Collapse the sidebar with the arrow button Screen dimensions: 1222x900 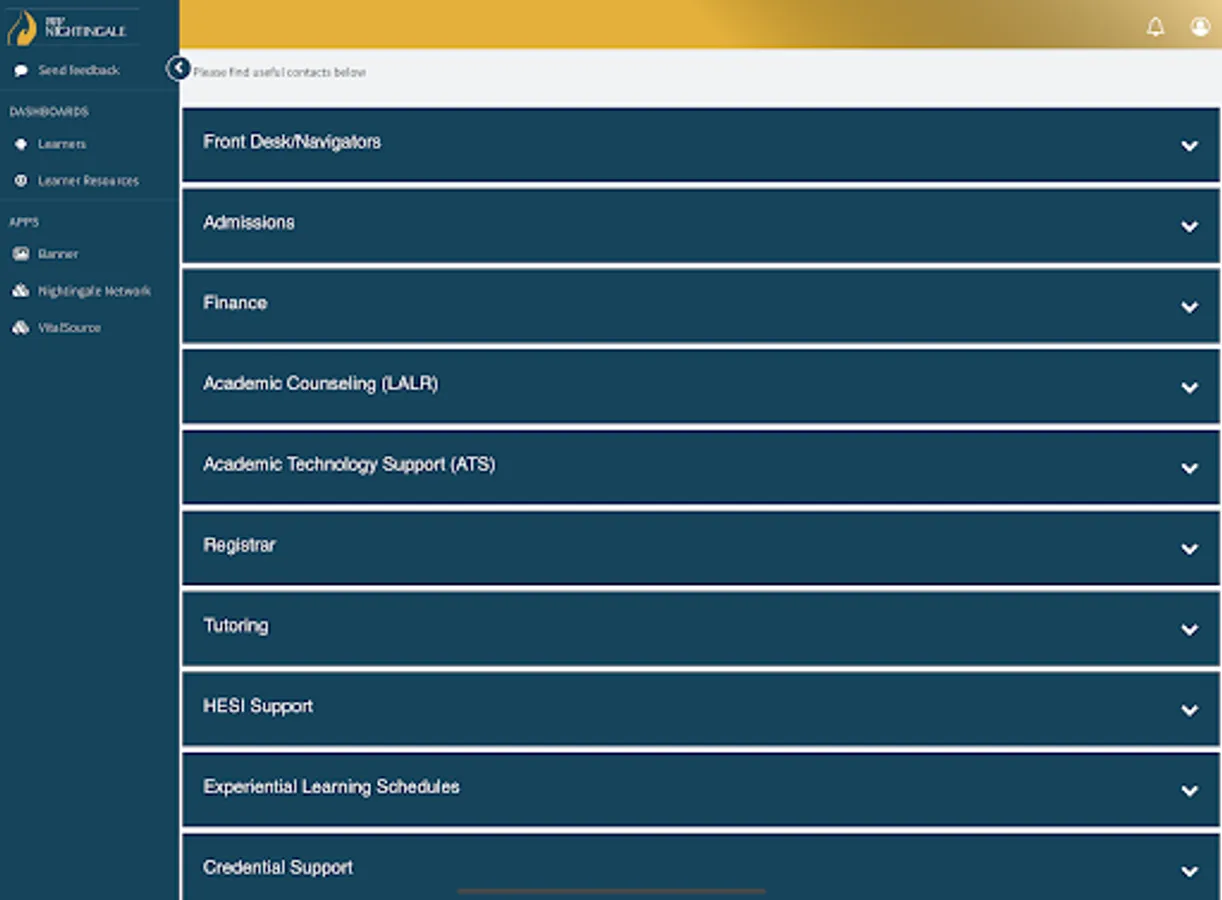(178, 68)
